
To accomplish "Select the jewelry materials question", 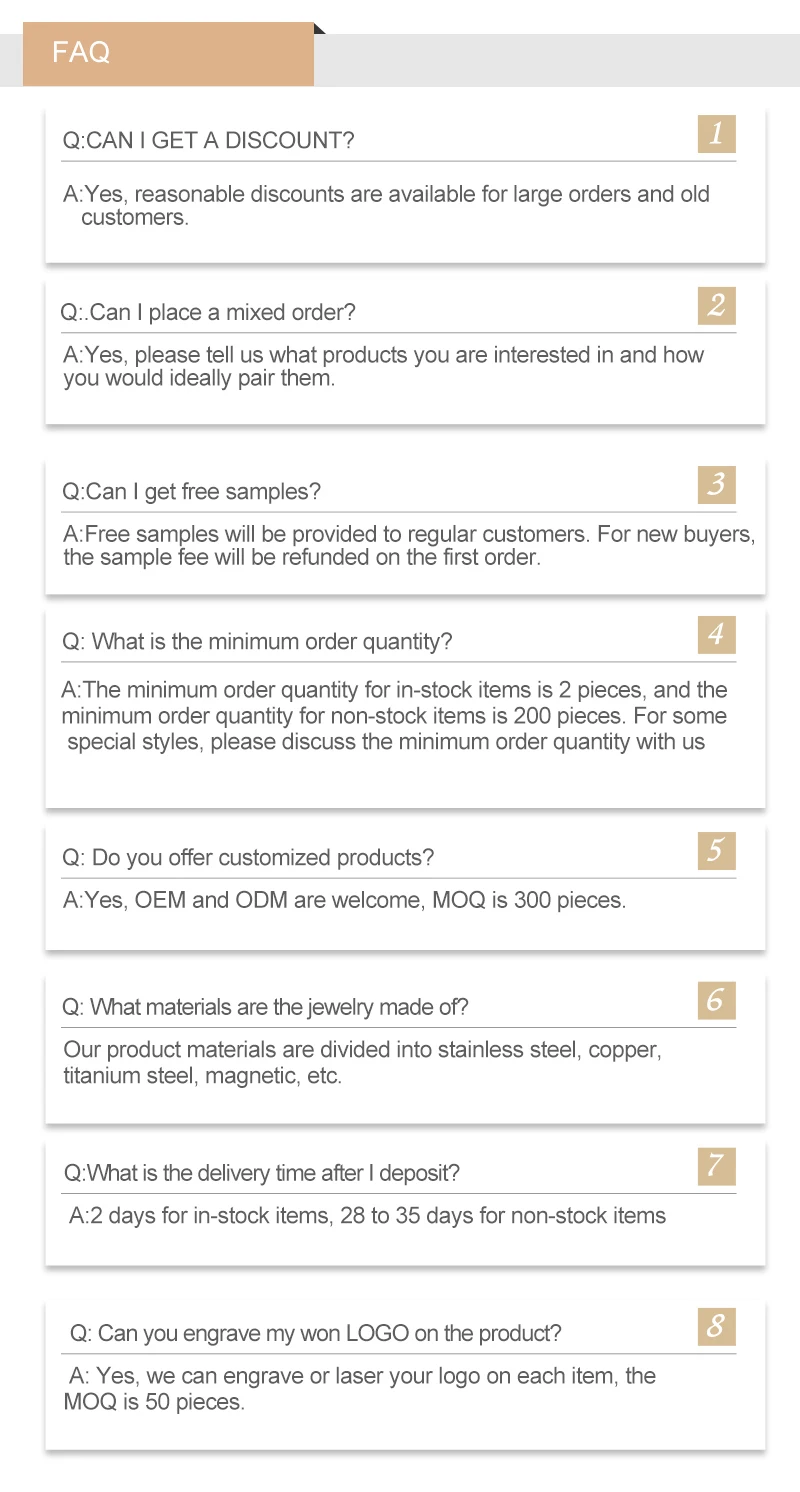I will pos(265,1007).
